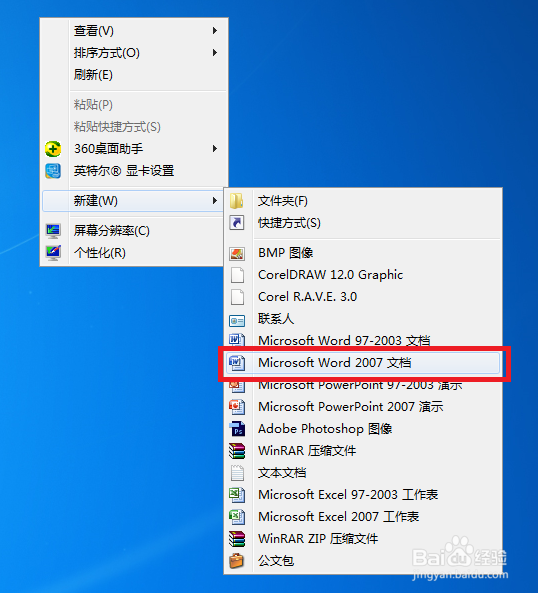The height and width of the screenshot is (593, 538).
Task: Click the blank page icon for CorelDRAW 12.0
Action: pos(237,275)
